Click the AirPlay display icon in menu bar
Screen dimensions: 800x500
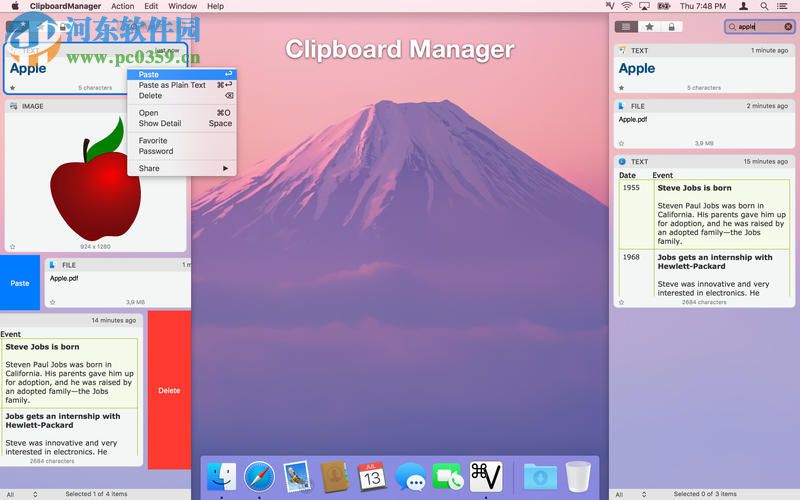tap(644, 6)
